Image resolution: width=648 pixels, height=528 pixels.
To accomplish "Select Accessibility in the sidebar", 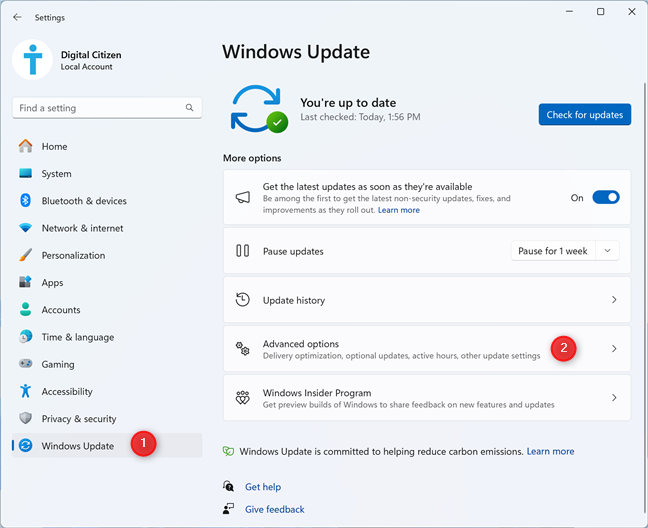I will [x=107, y=391].
